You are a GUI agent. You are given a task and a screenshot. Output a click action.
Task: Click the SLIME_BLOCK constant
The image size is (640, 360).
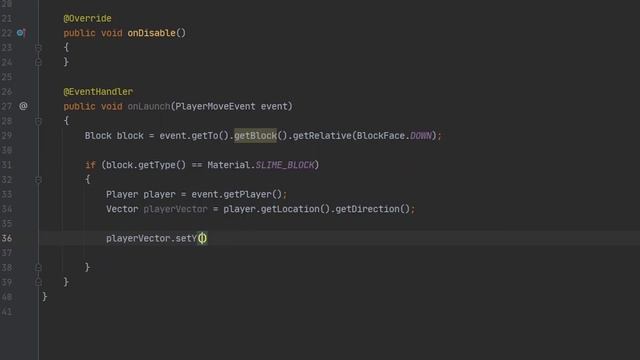[x=285, y=165]
